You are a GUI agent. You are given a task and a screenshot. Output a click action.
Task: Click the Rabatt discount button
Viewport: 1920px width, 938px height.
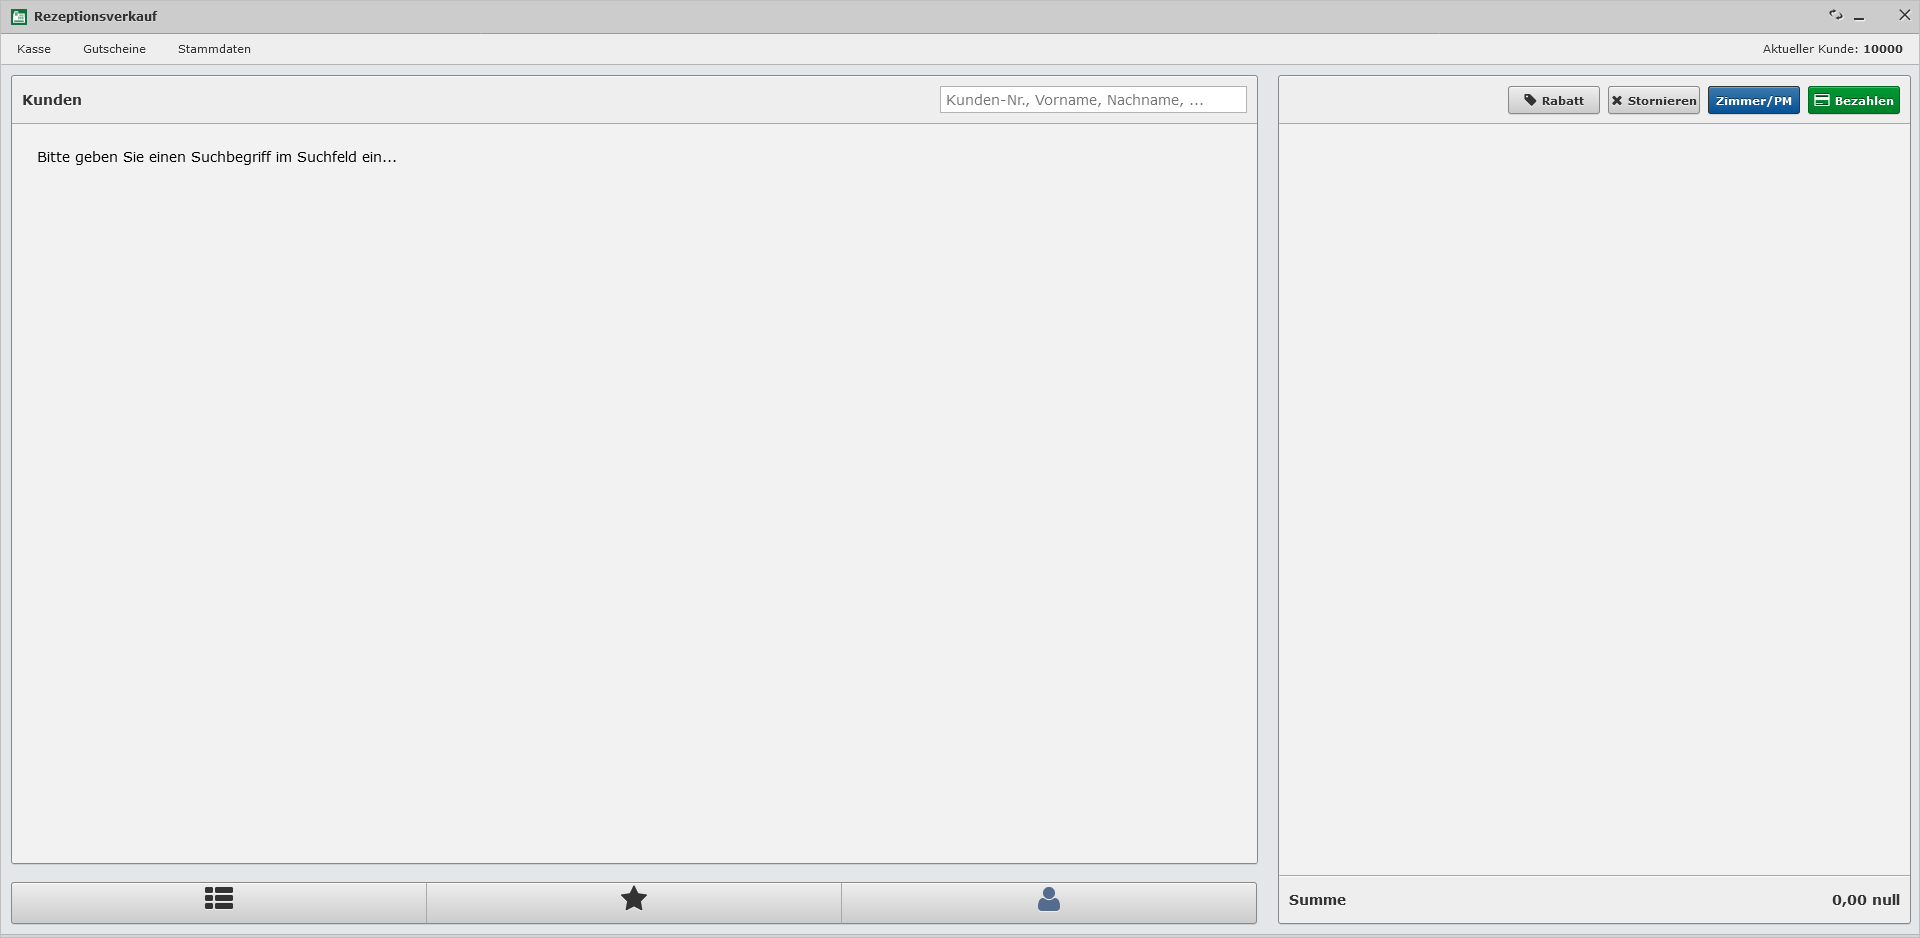tap(1554, 100)
